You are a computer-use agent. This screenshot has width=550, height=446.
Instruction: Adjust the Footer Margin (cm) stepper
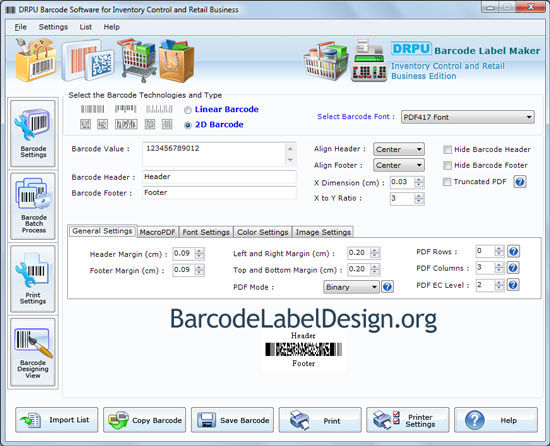point(199,270)
